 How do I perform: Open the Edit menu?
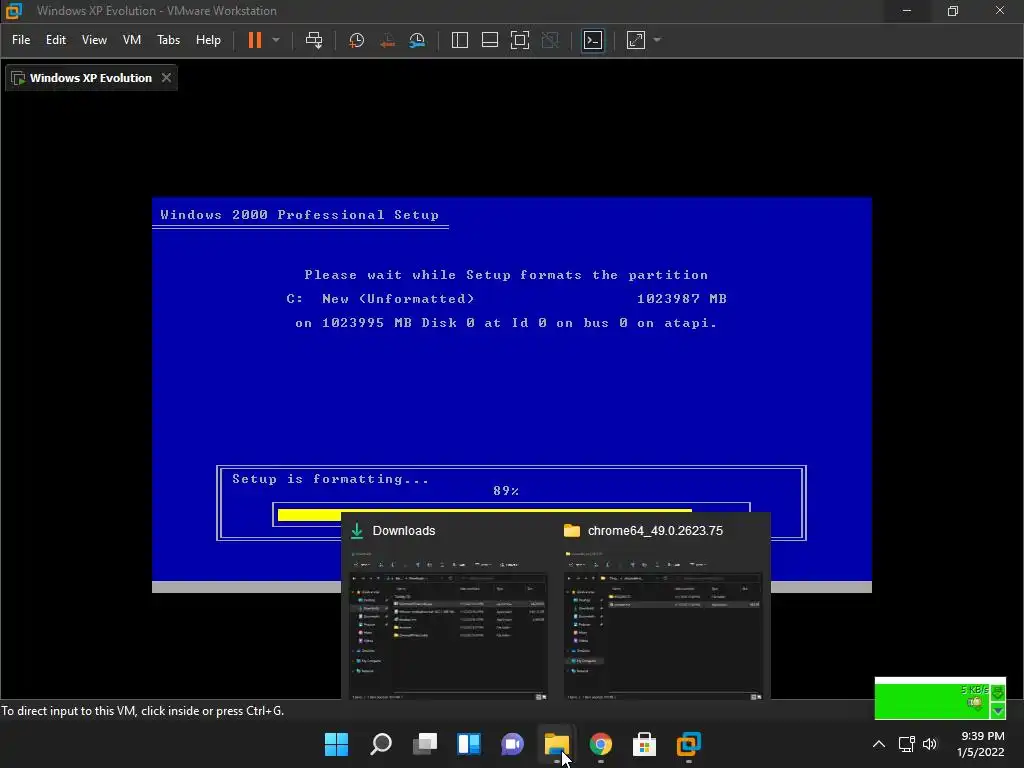pos(56,40)
